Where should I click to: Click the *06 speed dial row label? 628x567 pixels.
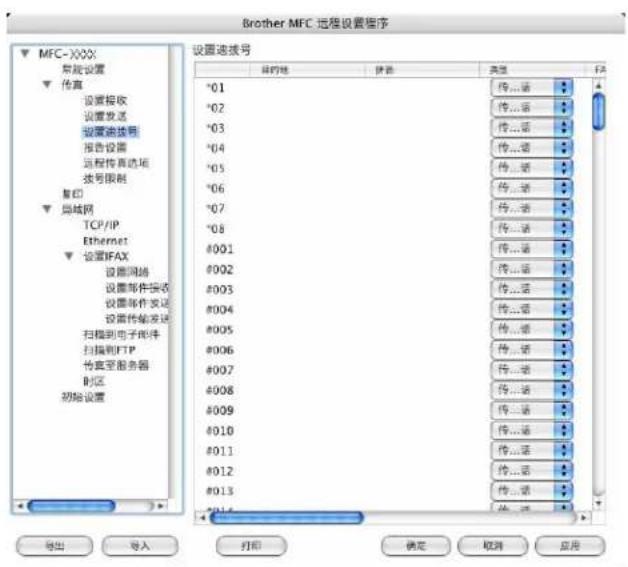[x=215, y=189]
